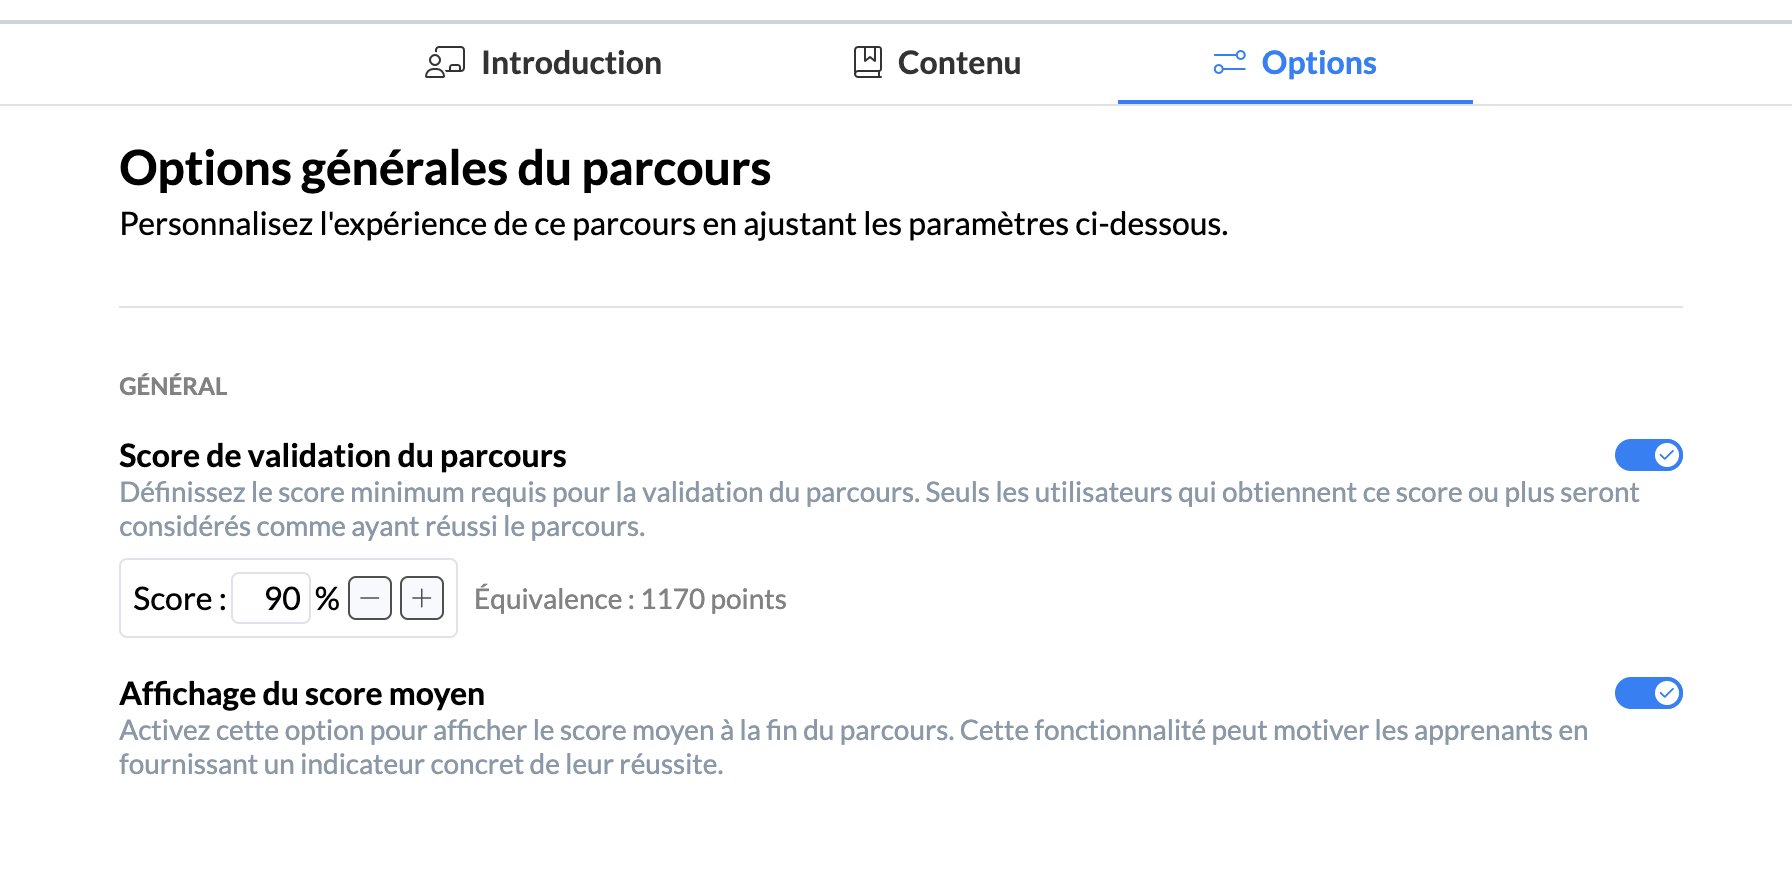Click the GÉNÉRAL section label

(173, 386)
